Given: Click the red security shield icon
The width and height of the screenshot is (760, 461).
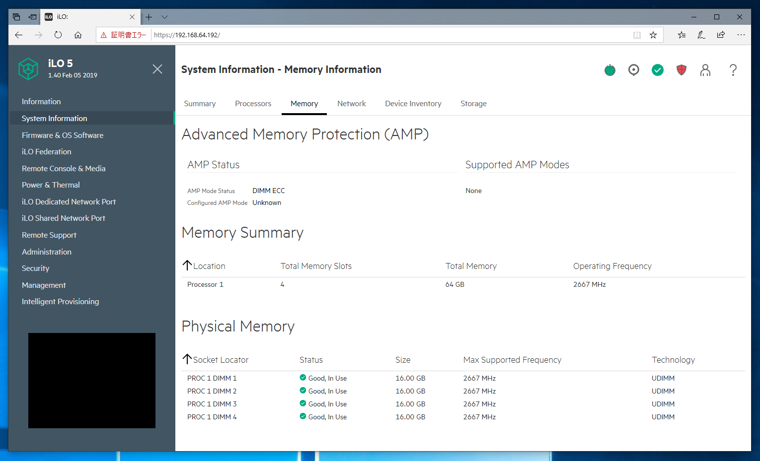Looking at the screenshot, I should click(x=682, y=70).
